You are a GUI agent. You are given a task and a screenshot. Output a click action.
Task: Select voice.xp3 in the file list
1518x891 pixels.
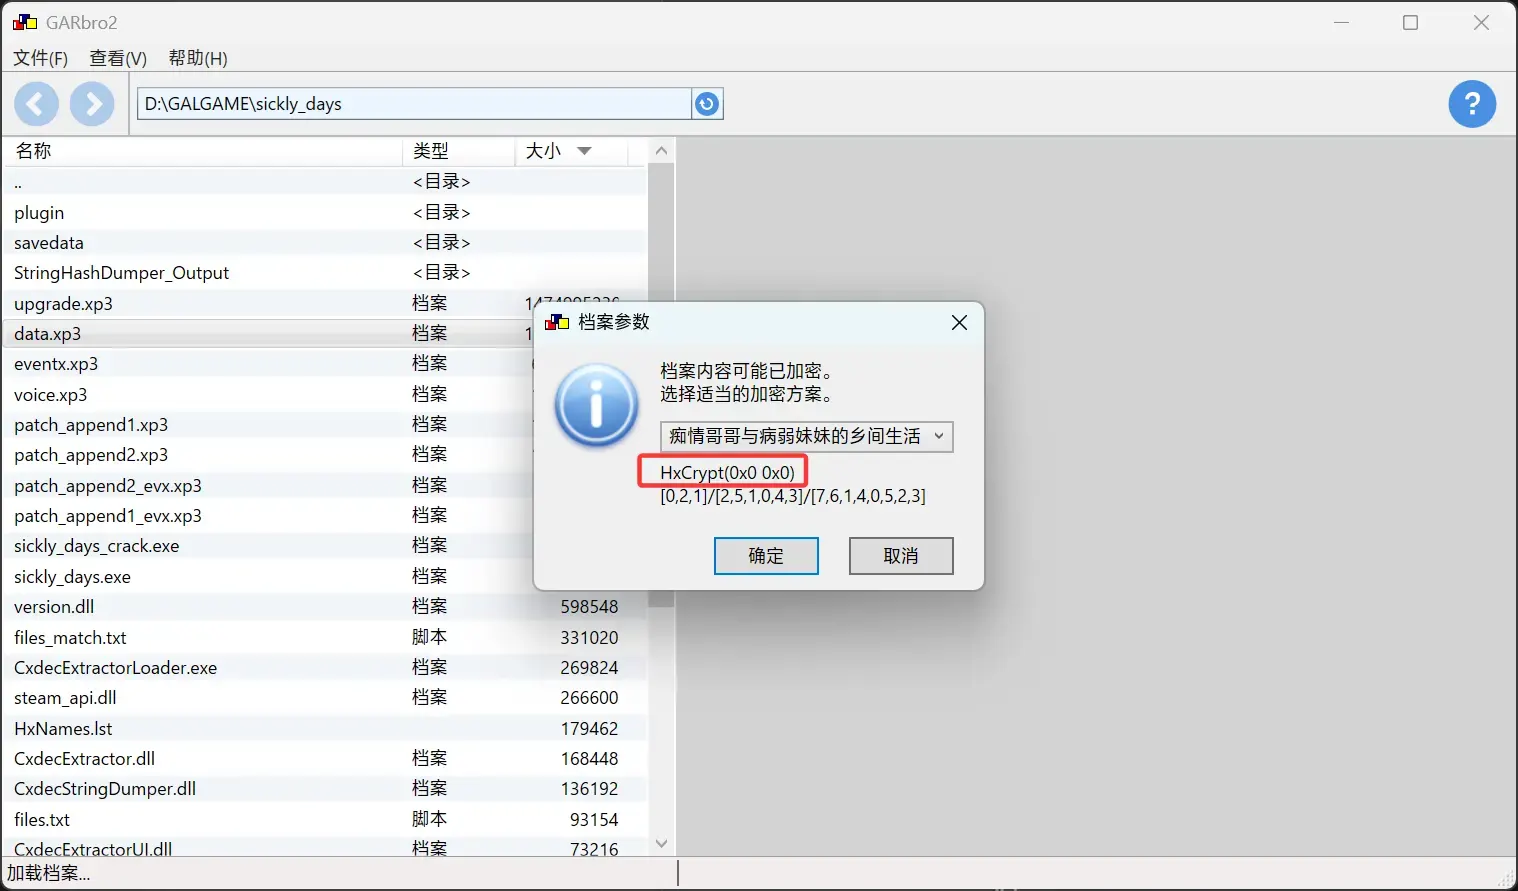click(x=324, y=394)
